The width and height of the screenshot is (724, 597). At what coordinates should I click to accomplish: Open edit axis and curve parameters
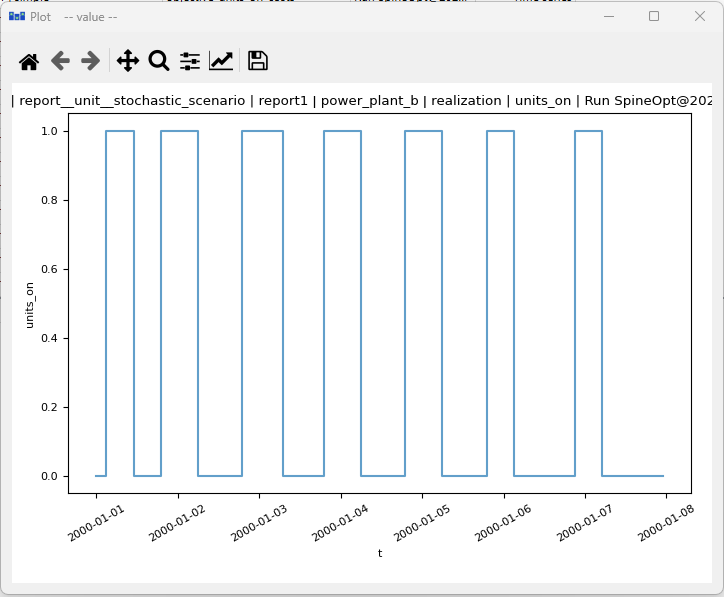coord(221,61)
